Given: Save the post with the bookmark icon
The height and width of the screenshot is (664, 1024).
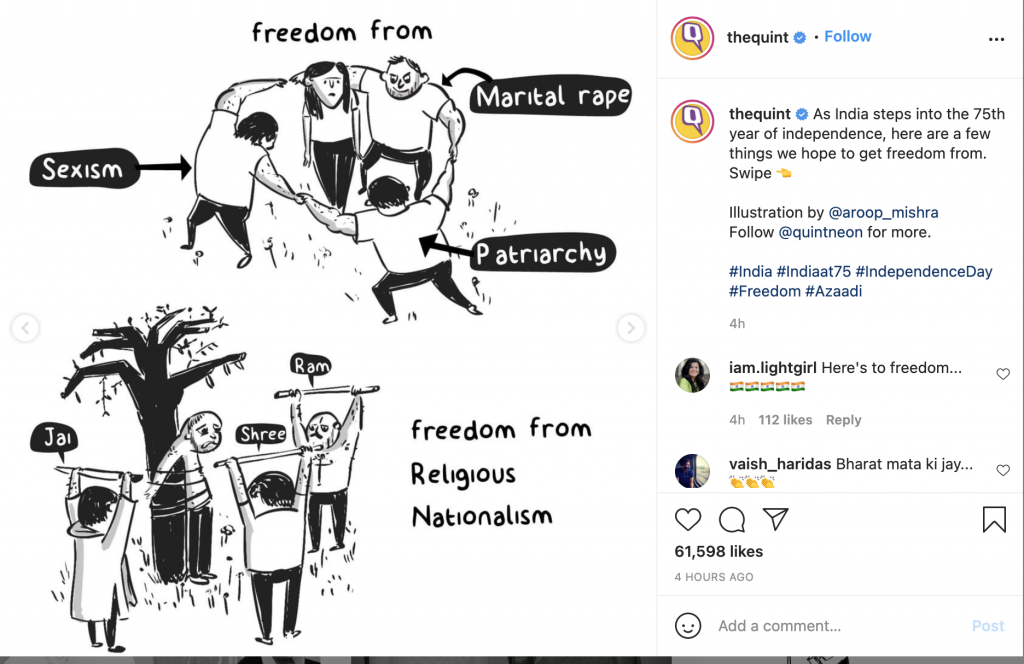Looking at the screenshot, I should 994,520.
